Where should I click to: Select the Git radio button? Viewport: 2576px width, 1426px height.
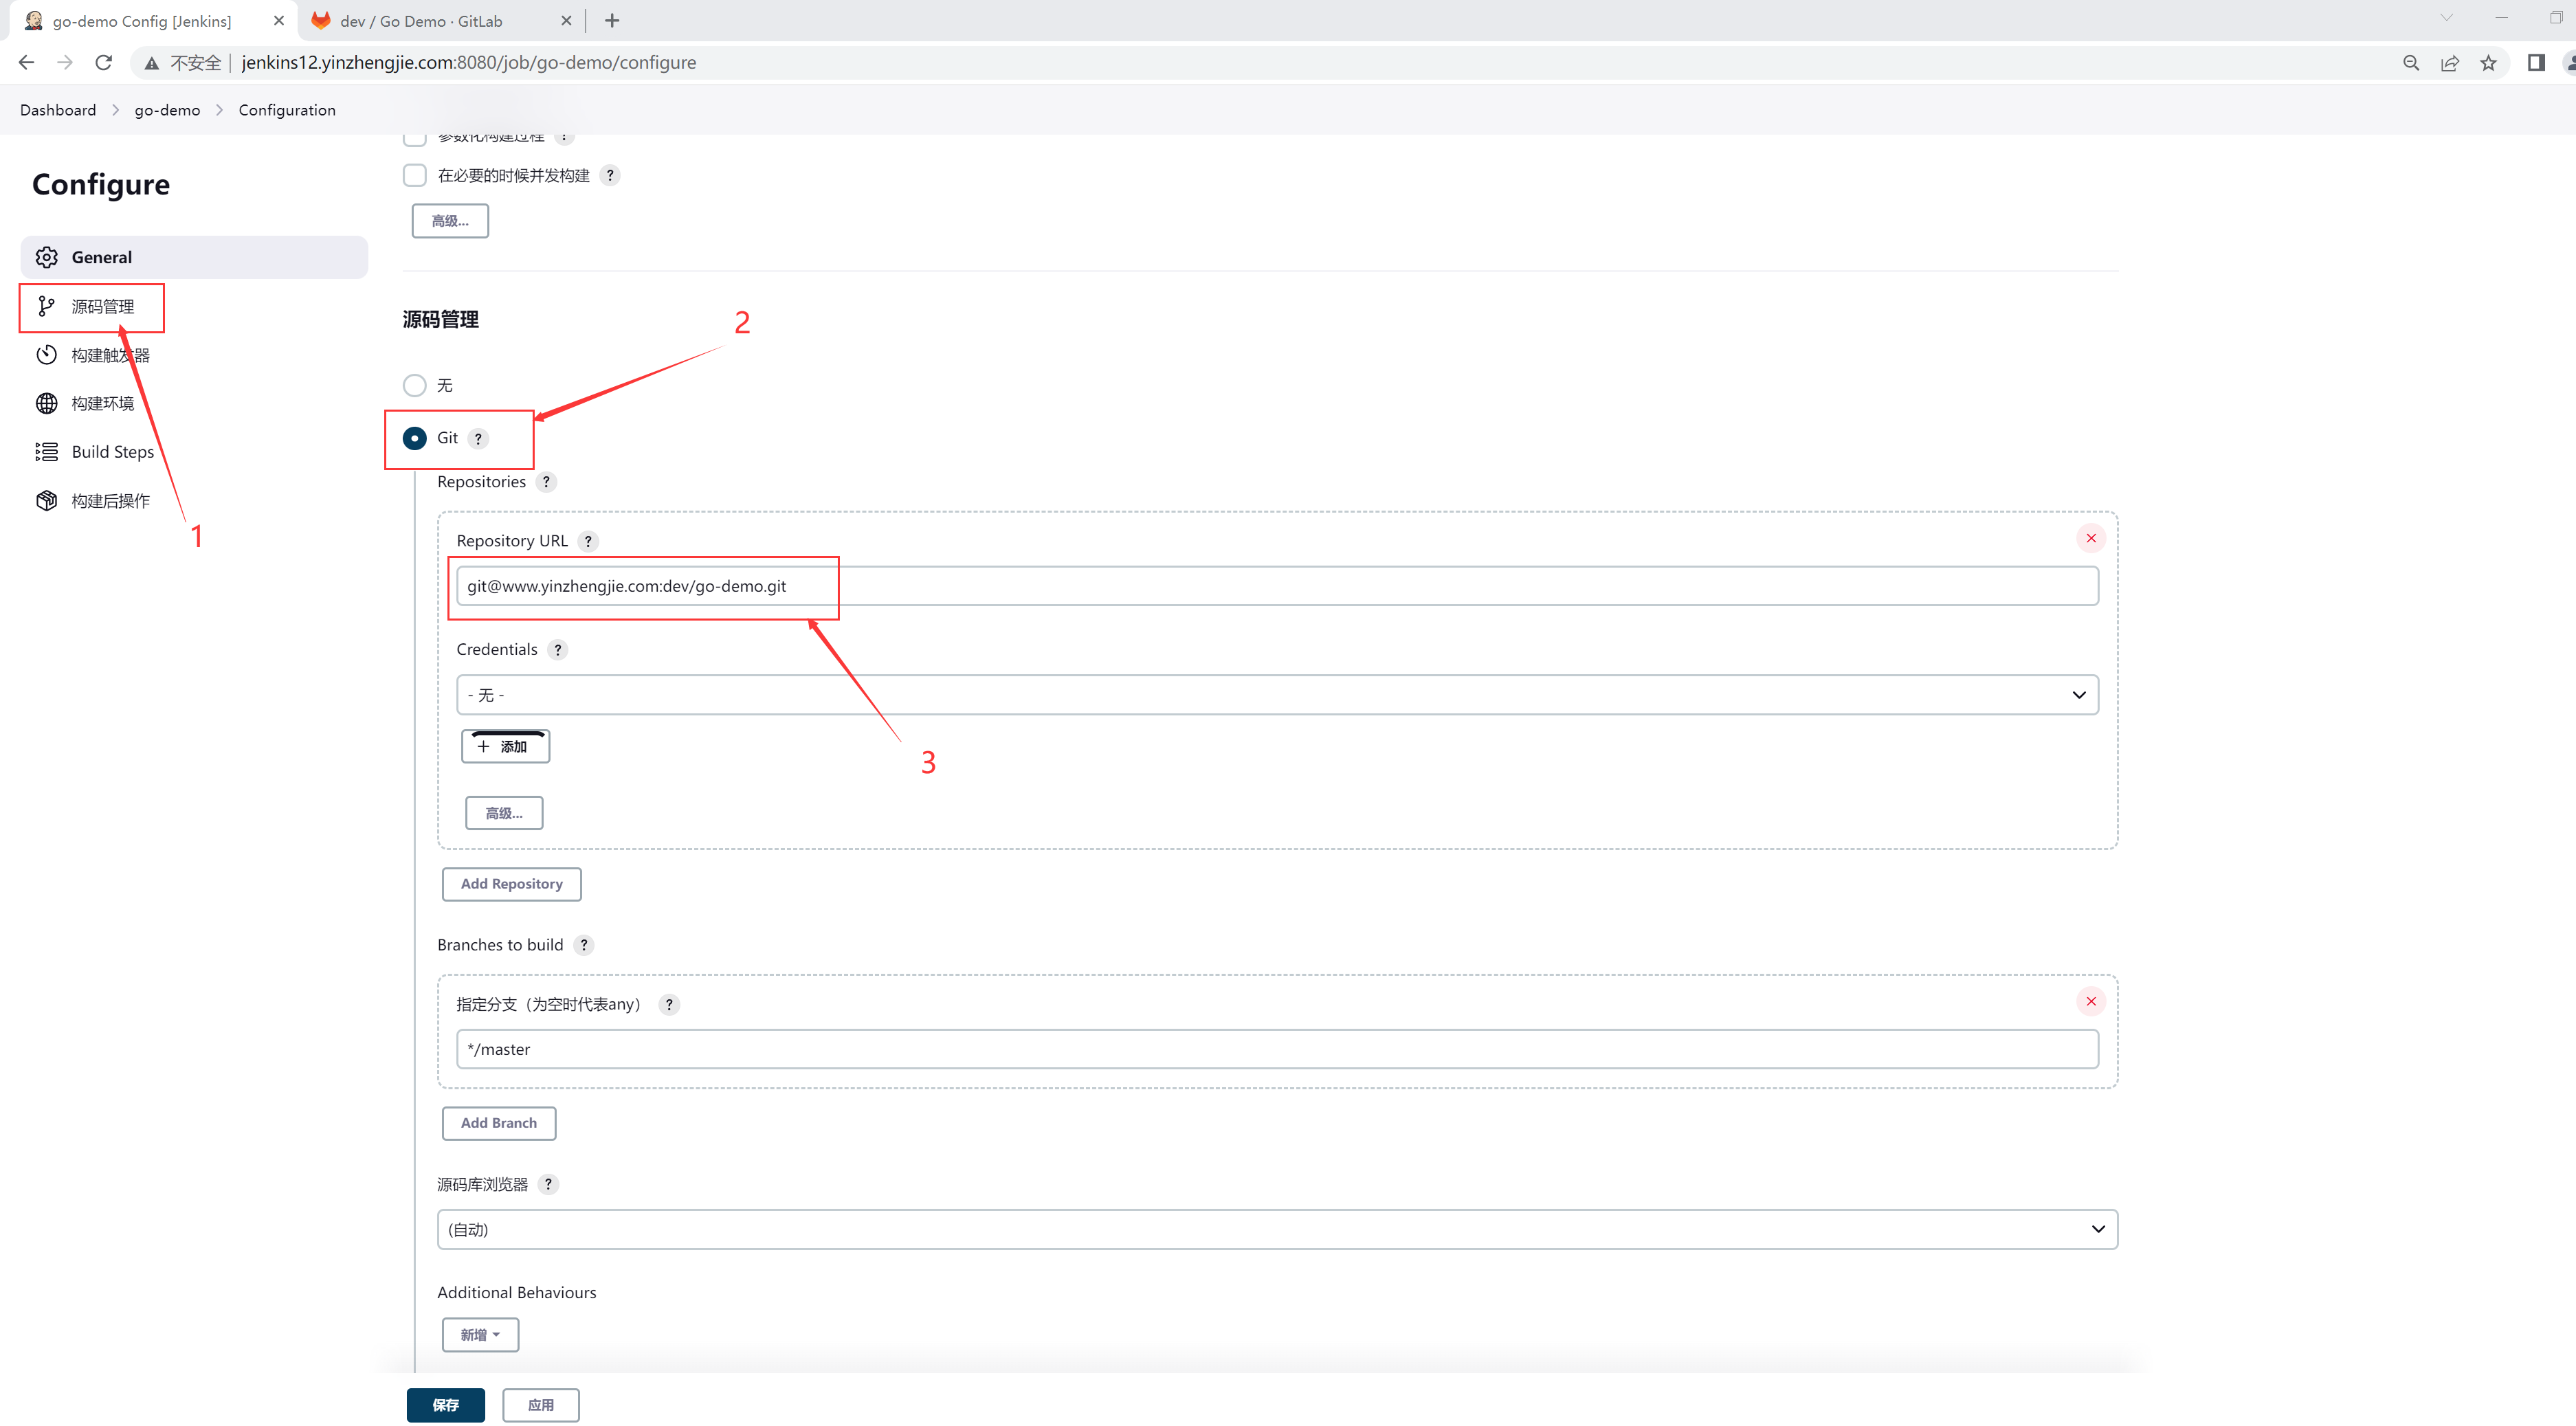click(414, 438)
